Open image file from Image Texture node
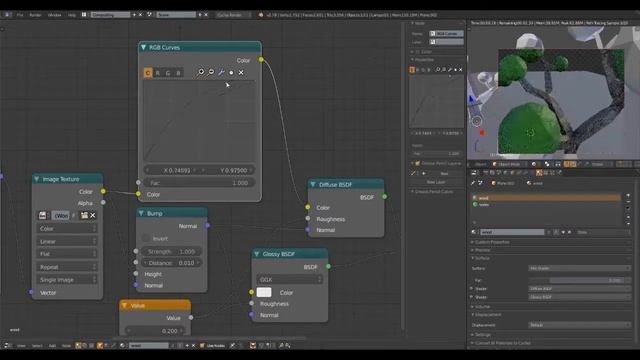The image size is (640, 360). pos(84,215)
